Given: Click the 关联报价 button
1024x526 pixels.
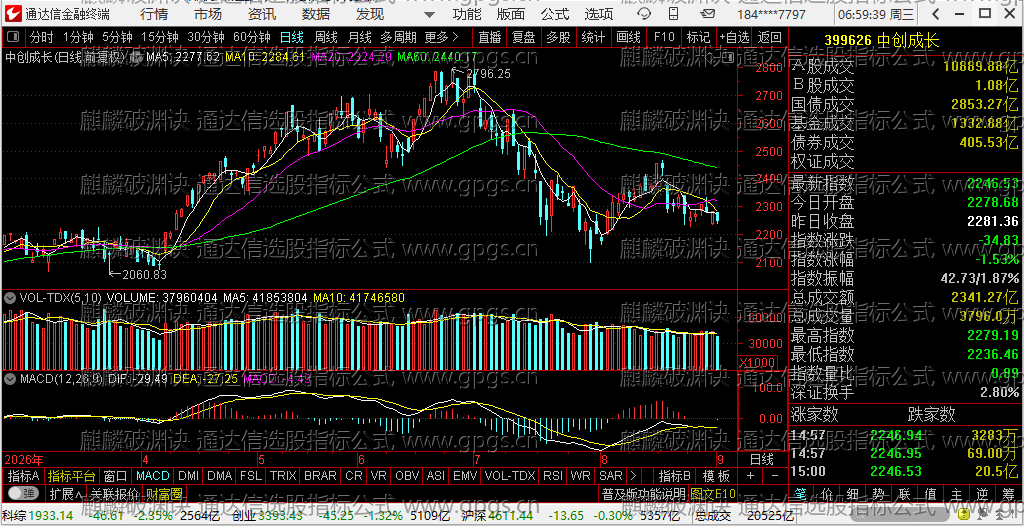Looking at the screenshot, I should pyautogui.click(x=114, y=493).
